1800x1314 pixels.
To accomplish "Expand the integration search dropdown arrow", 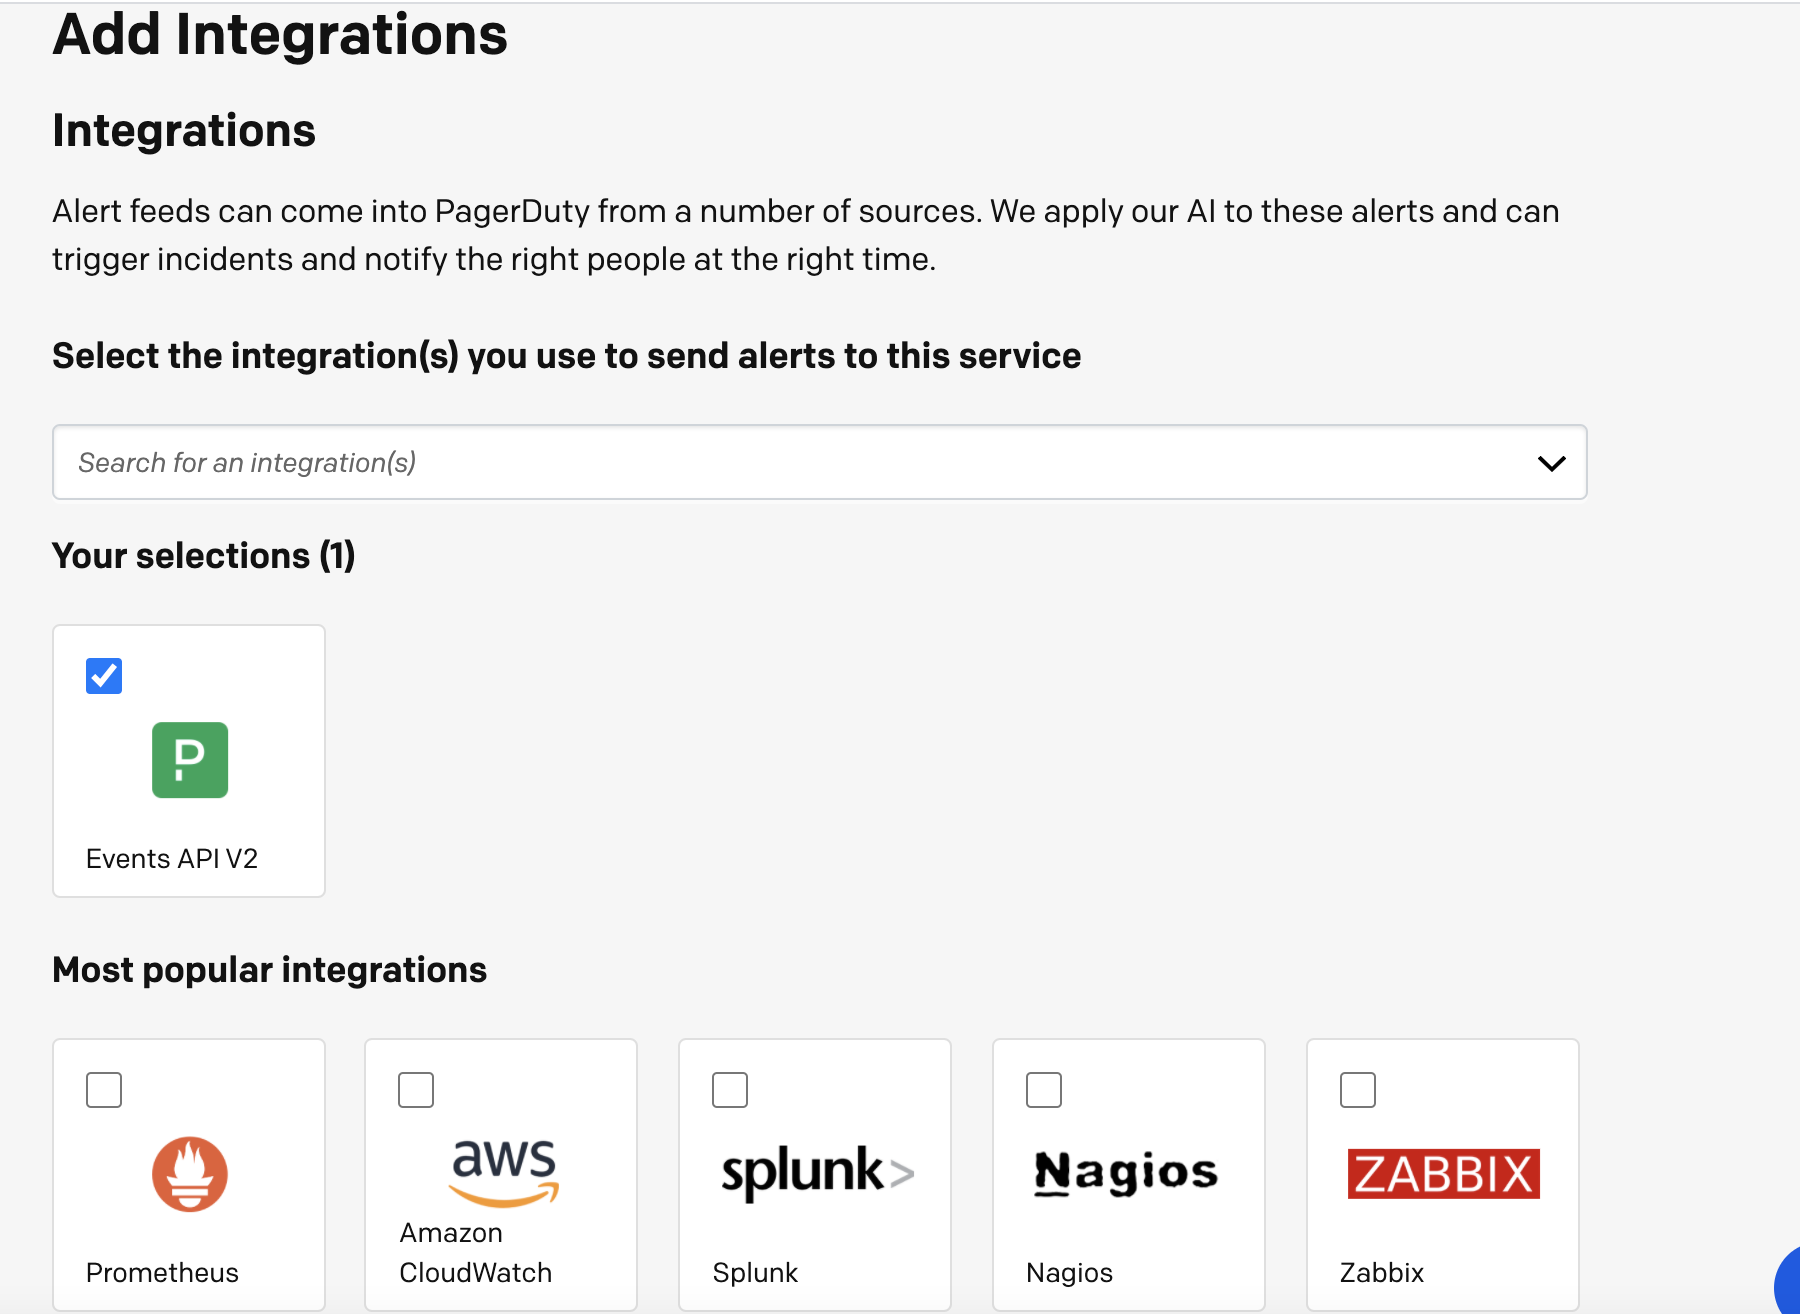I will (x=1552, y=463).
